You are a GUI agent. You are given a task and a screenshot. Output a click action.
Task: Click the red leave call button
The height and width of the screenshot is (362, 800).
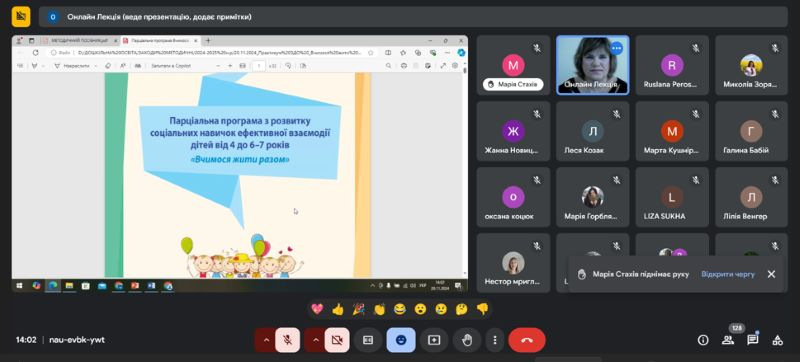(527, 340)
